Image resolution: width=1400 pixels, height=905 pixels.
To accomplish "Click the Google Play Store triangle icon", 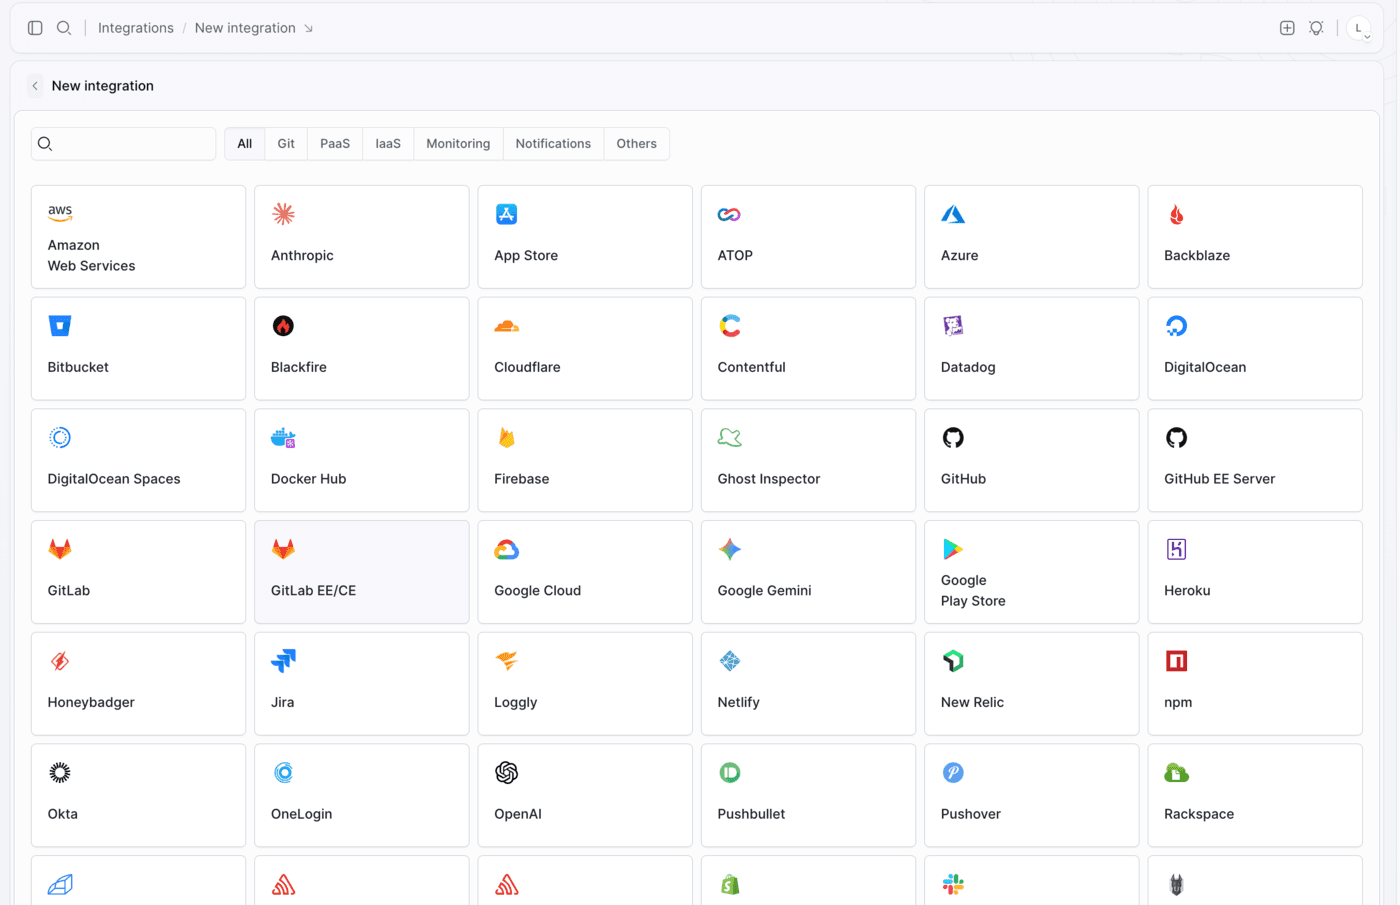I will [x=953, y=549].
